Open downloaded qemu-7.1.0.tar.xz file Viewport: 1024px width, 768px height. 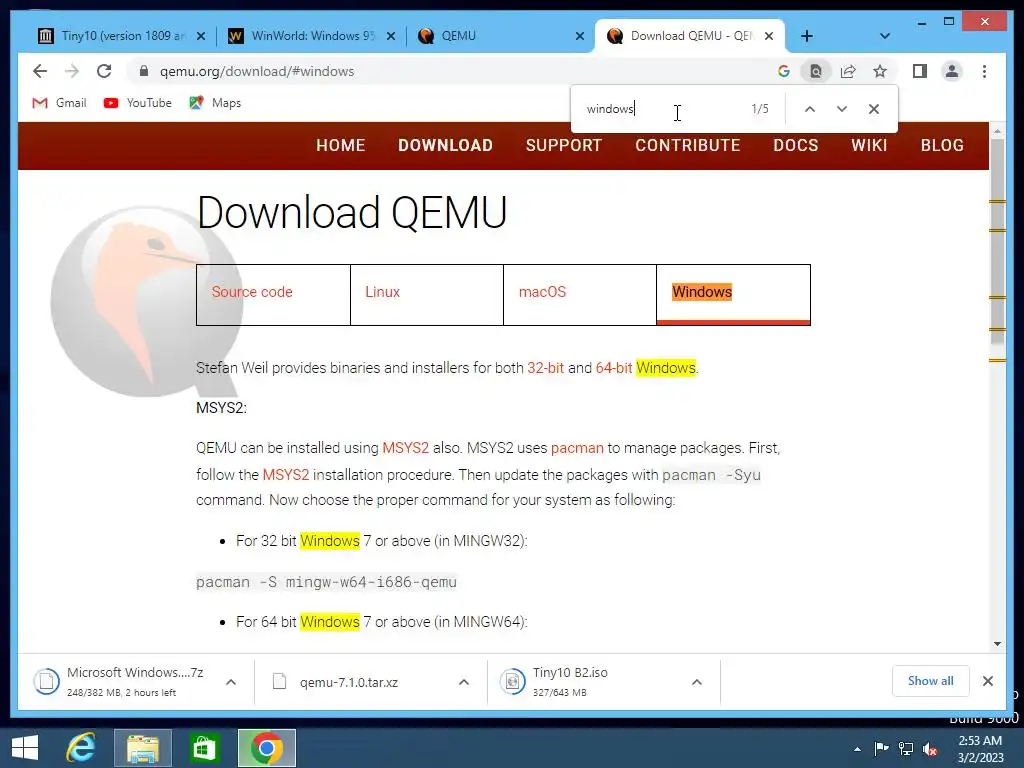[x=349, y=682]
